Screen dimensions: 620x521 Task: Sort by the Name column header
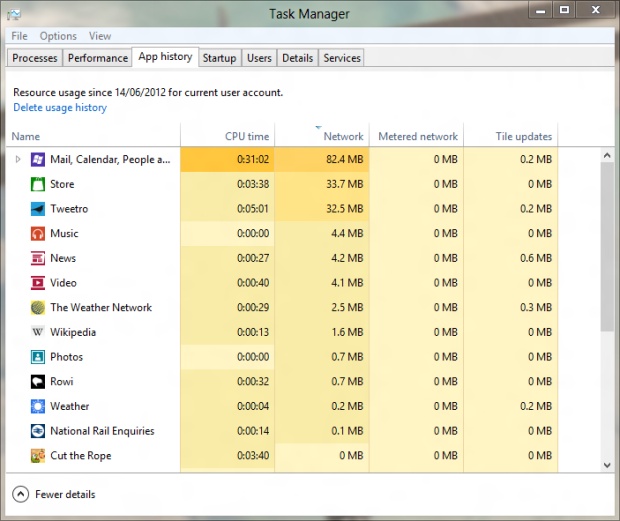[93, 136]
